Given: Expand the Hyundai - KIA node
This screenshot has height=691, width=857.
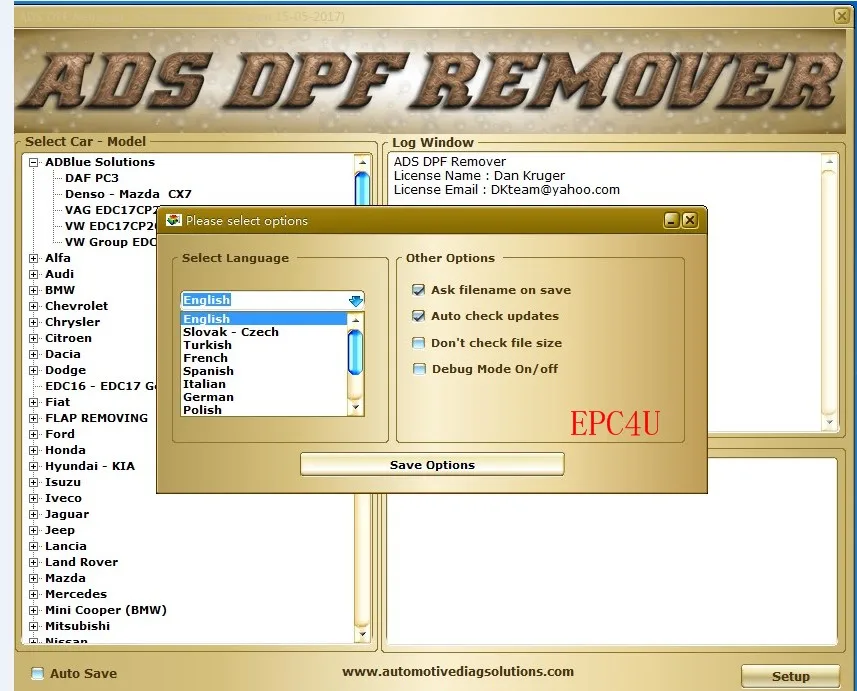Looking at the screenshot, I should pyautogui.click(x=34, y=466).
